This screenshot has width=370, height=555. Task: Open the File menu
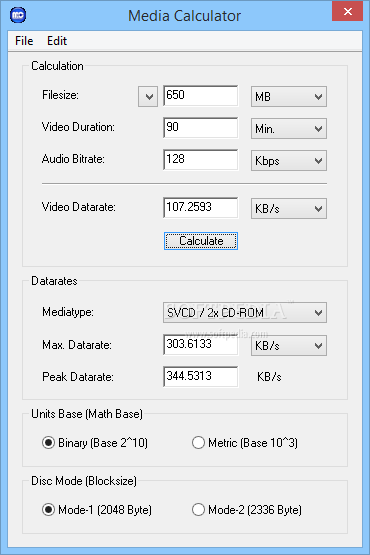24,41
